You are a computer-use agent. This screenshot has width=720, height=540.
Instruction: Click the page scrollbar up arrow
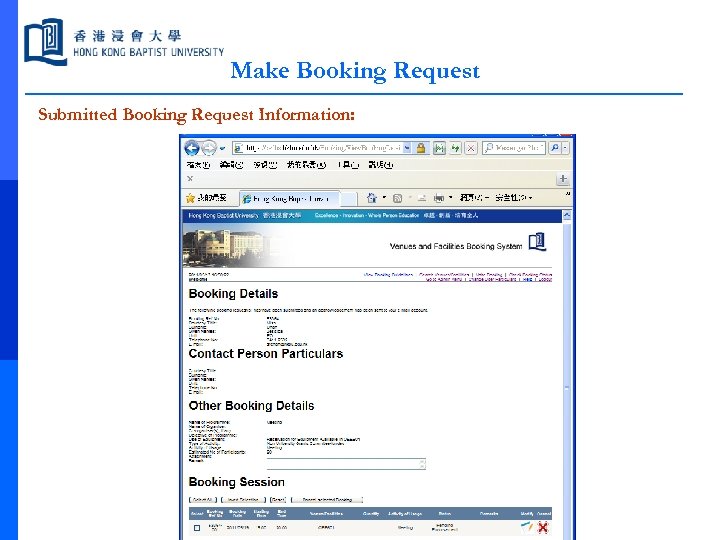click(567, 215)
